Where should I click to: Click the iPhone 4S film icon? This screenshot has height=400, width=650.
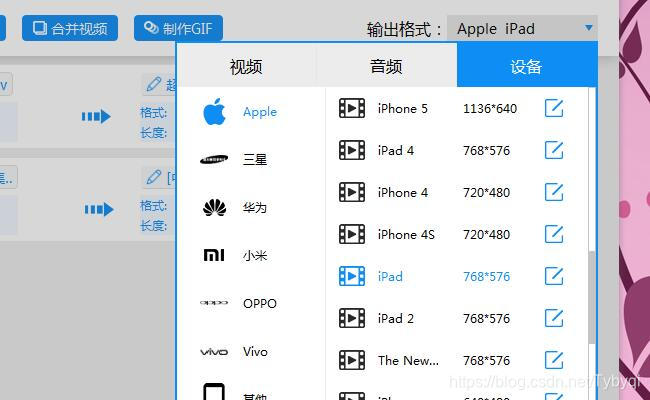pyautogui.click(x=352, y=234)
